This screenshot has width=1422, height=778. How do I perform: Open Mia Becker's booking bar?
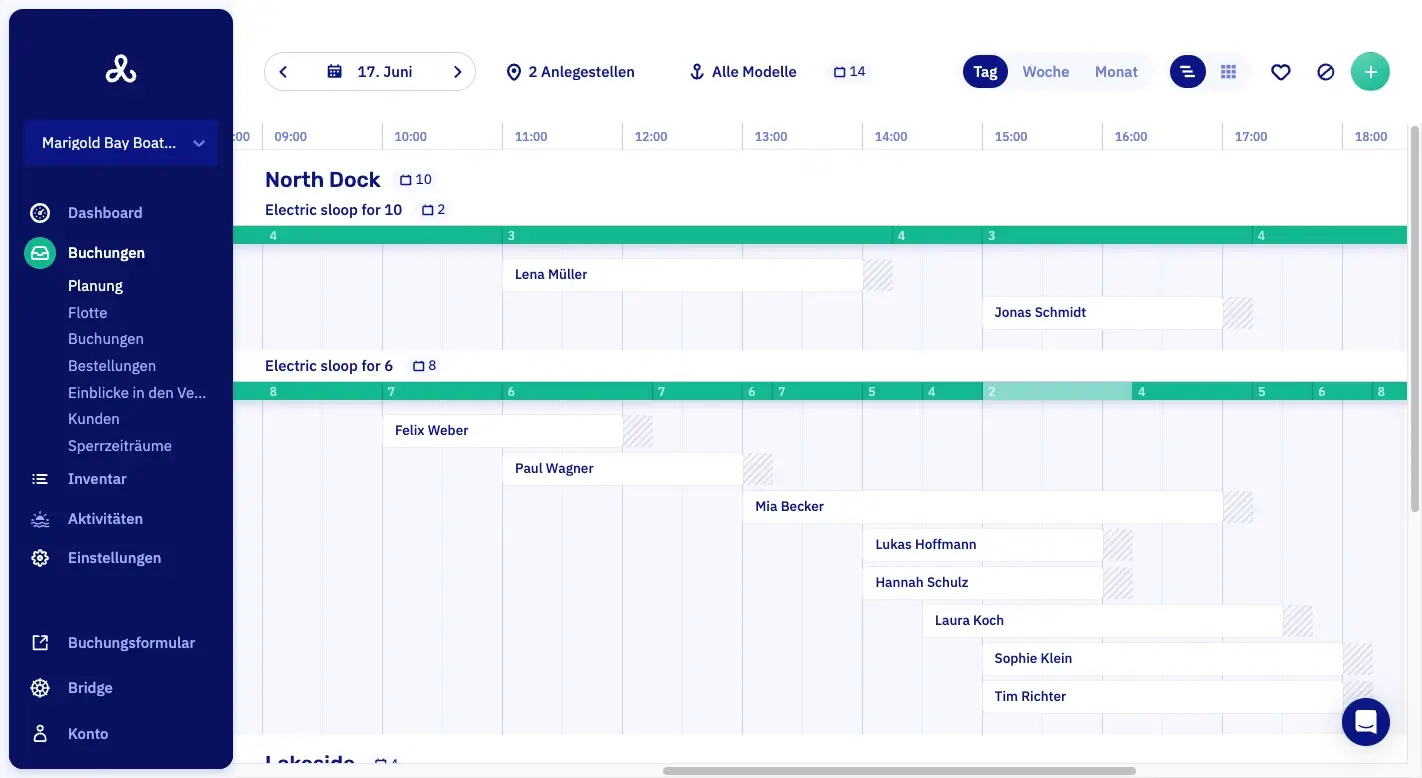tap(983, 507)
